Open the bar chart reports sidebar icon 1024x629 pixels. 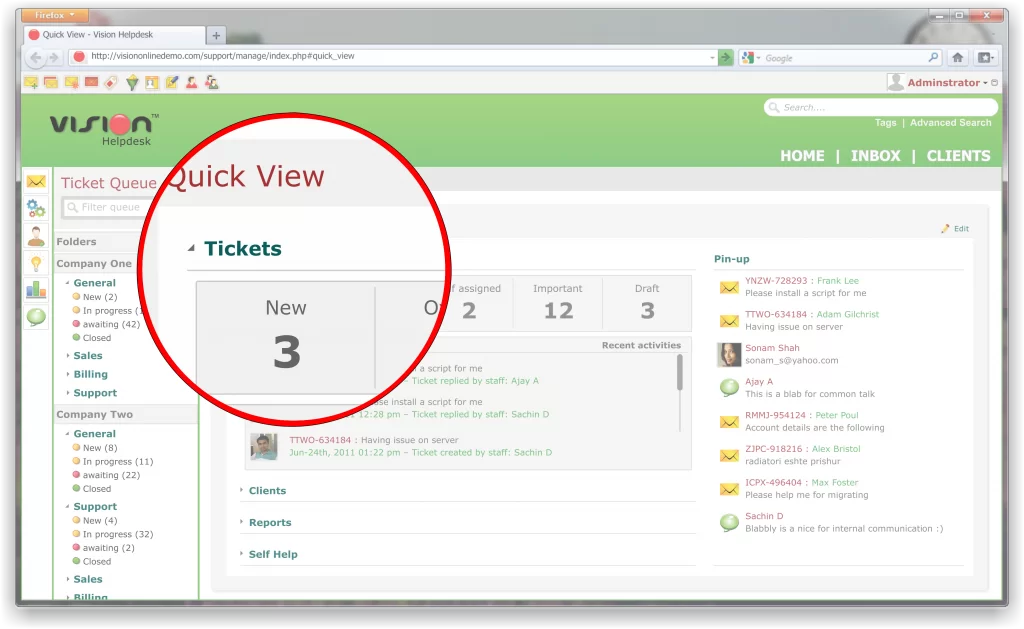[36, 290]
